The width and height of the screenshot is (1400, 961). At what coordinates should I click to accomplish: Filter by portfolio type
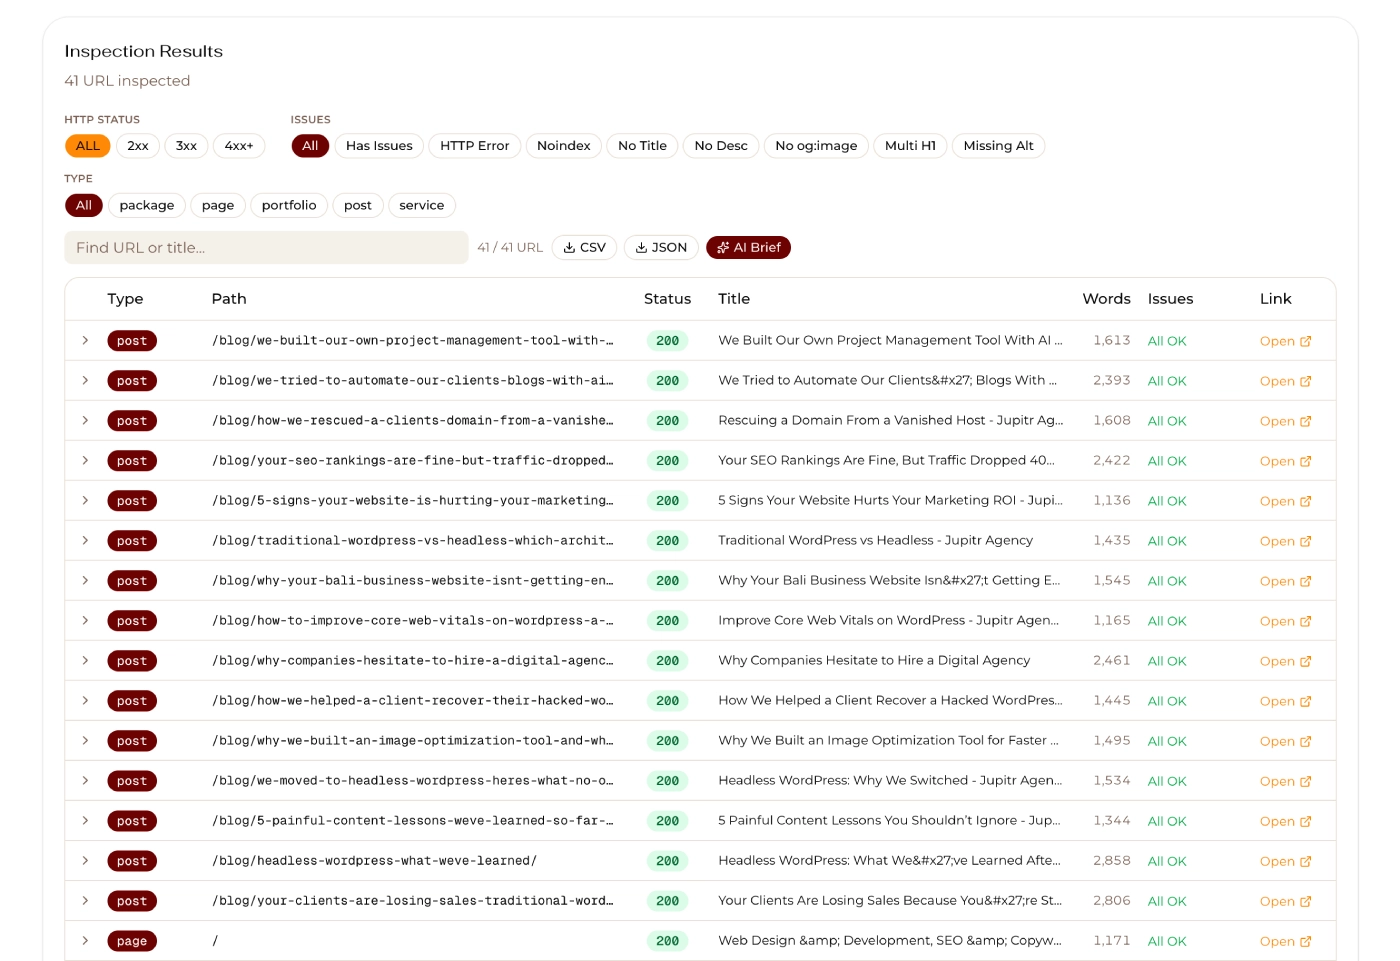click(x=289, y=205)
